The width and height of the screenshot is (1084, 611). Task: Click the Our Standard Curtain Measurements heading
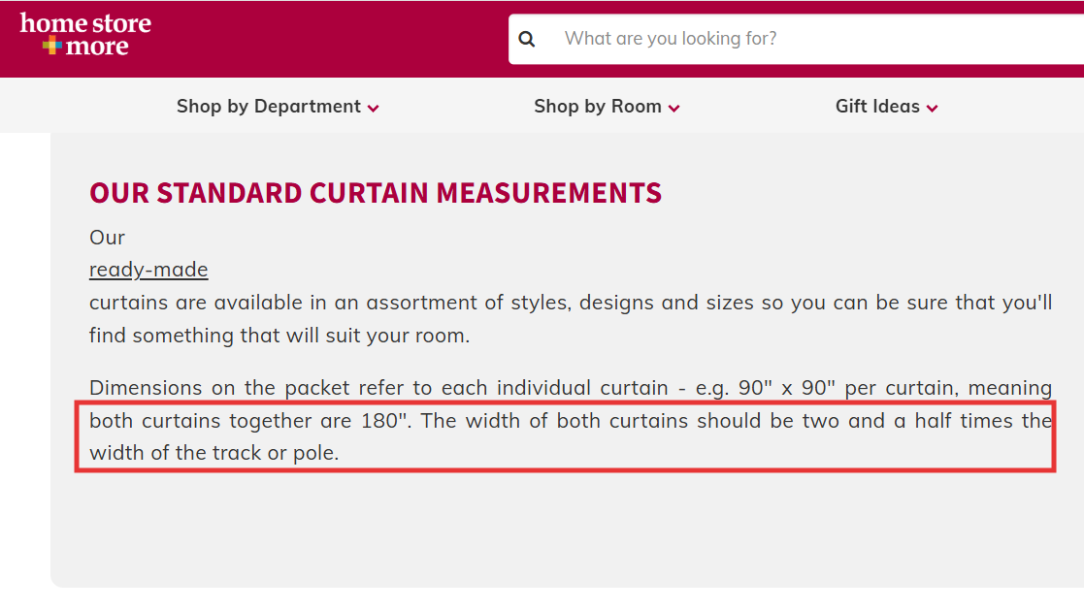tap(375, 193)
